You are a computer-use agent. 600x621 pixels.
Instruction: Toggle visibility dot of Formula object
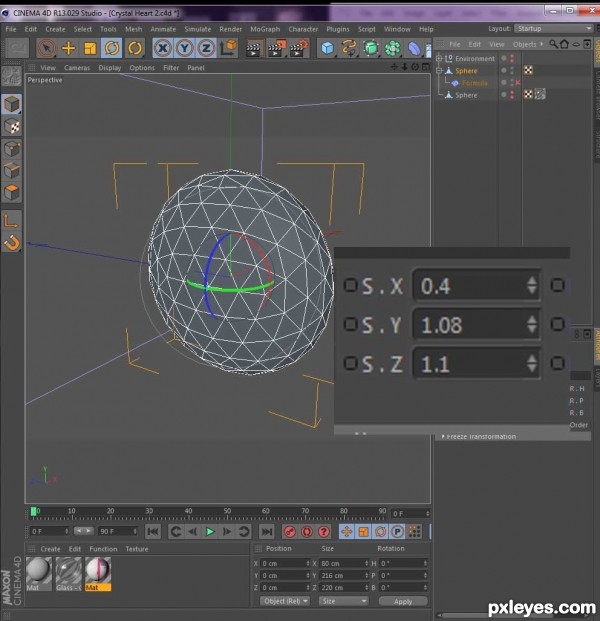click(504, 82)
